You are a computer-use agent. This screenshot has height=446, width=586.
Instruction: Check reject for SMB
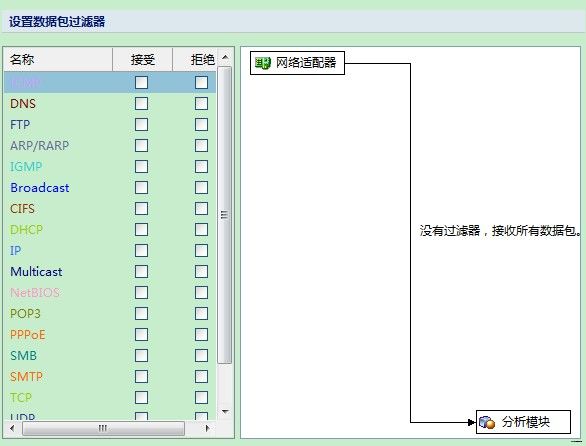coord(201,355)
